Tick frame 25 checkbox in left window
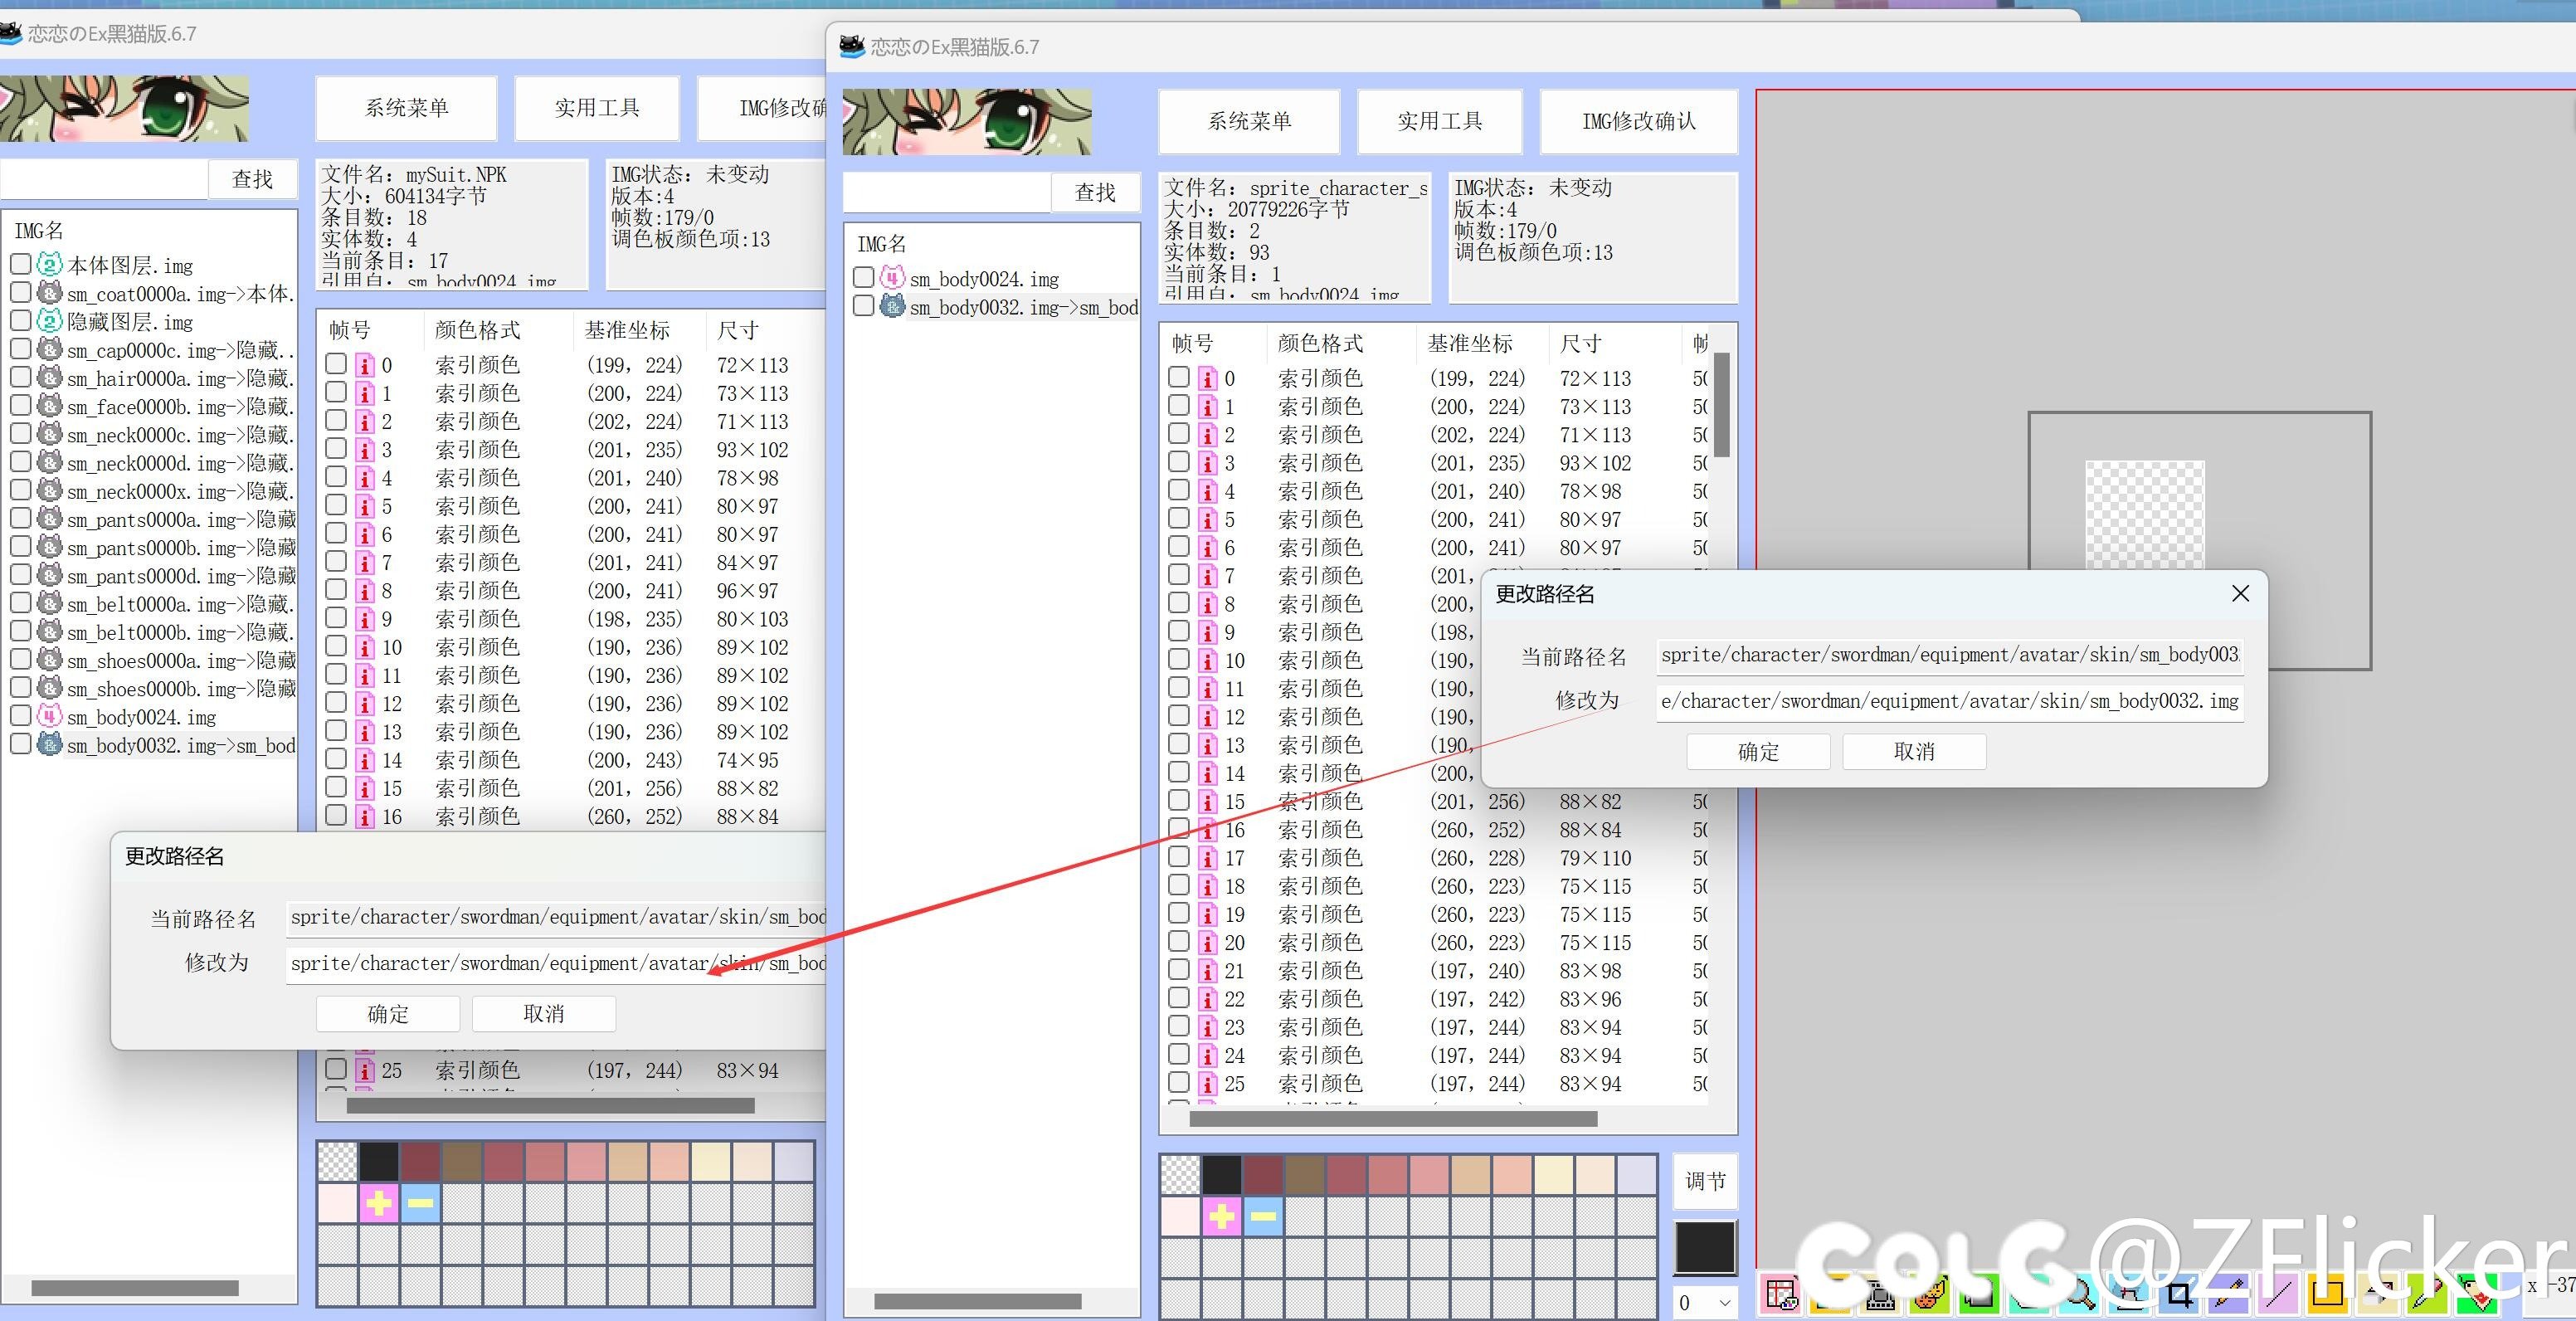The height and width of the screenshot is (1321, 2576). click(336, 1069)
